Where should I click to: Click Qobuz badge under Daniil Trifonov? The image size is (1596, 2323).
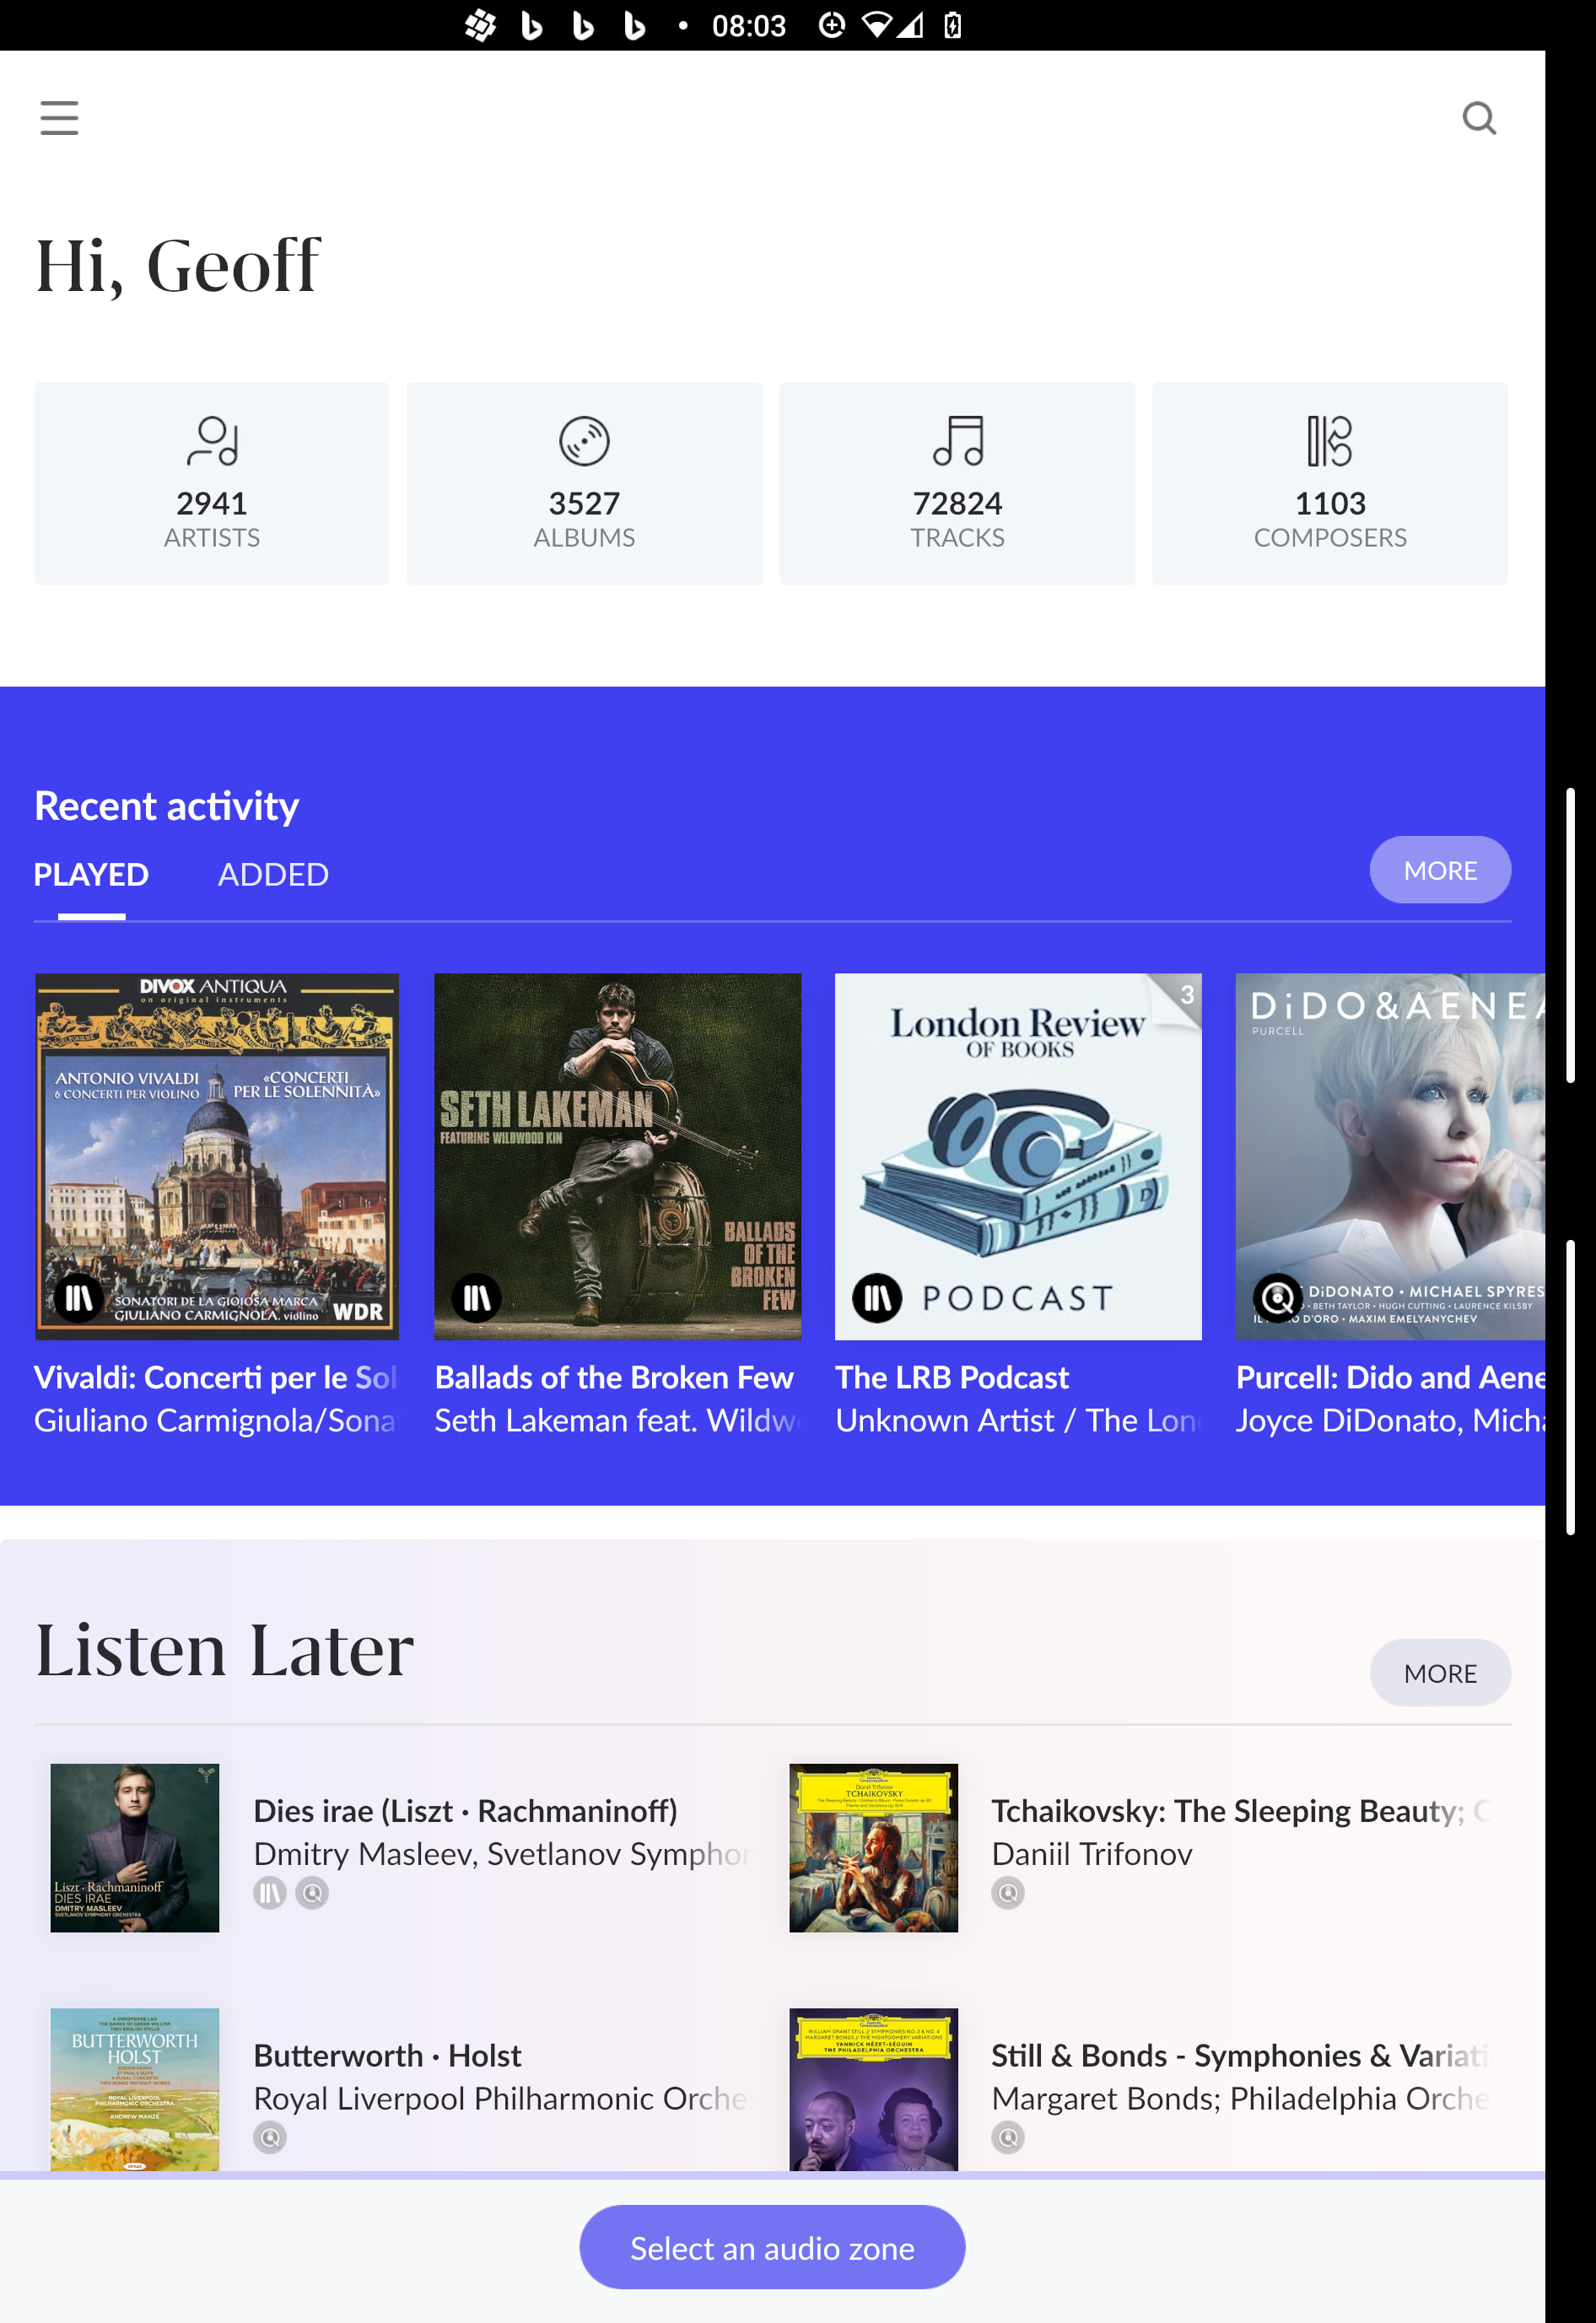pos(1007,1893)
